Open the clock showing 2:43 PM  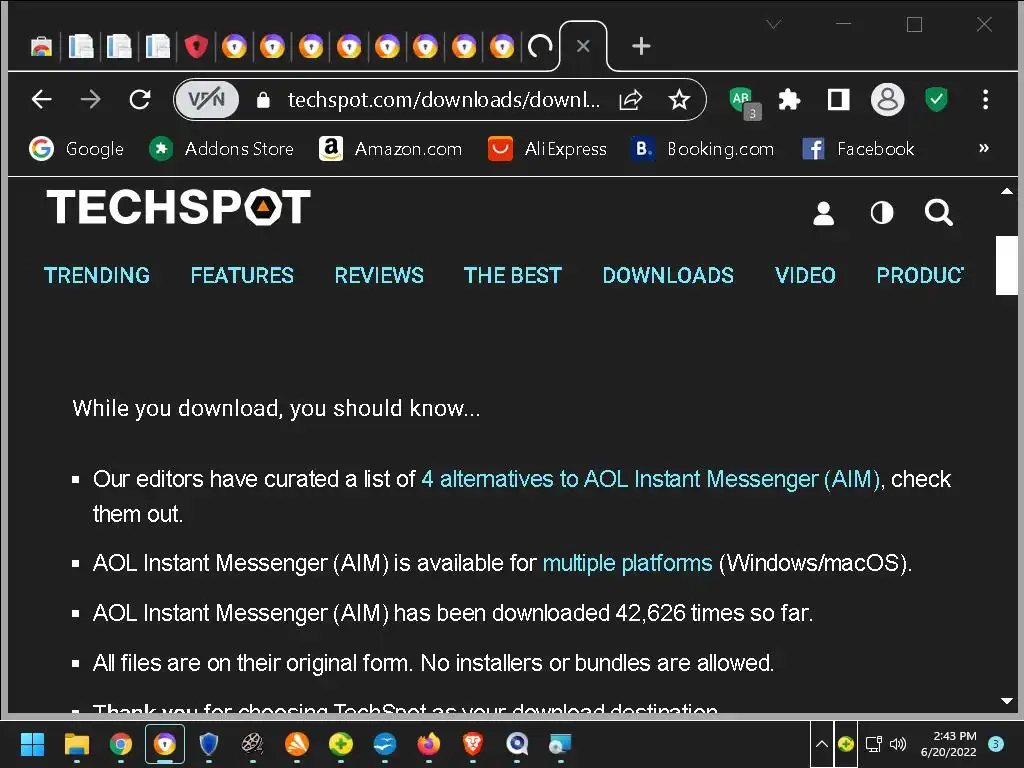[948, 744]
